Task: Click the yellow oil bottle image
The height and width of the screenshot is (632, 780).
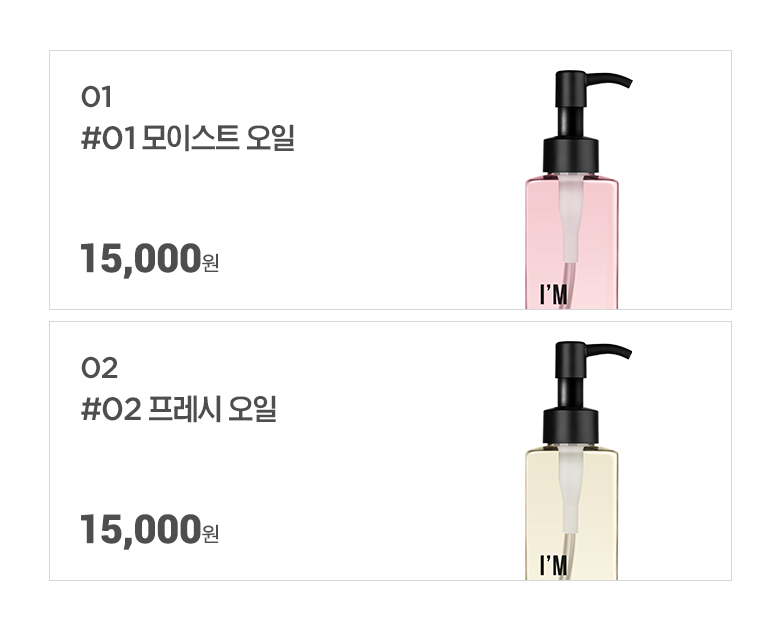Action: click(578, 461)
